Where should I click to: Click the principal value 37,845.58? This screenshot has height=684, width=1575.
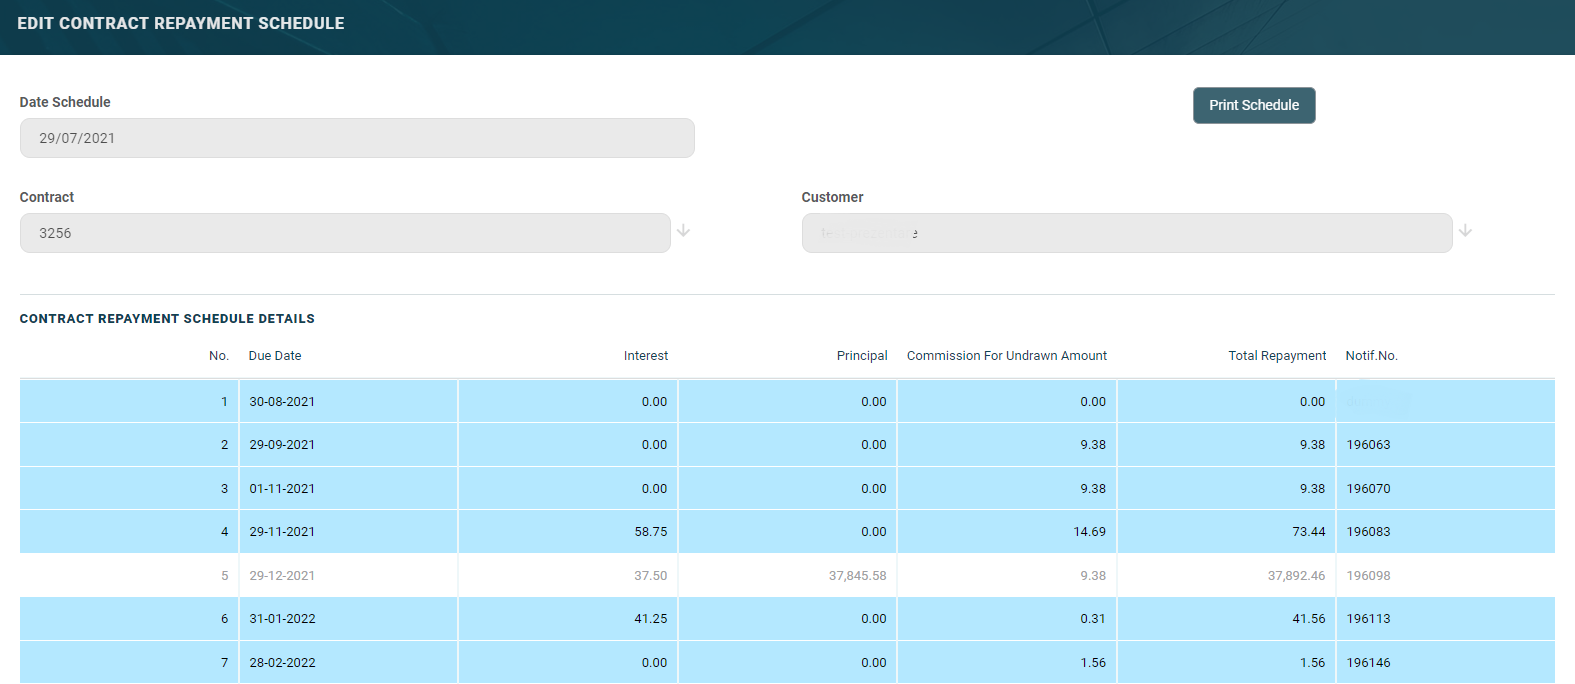(857, 576)
